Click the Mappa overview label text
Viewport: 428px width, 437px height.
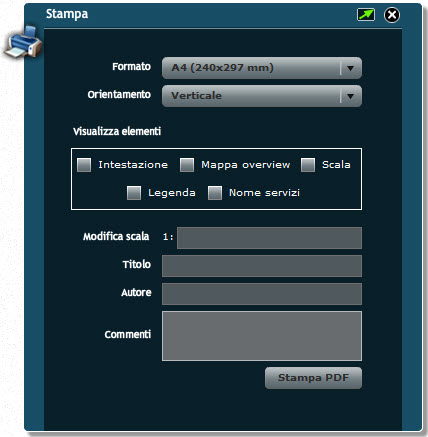(x=246, y=165)
